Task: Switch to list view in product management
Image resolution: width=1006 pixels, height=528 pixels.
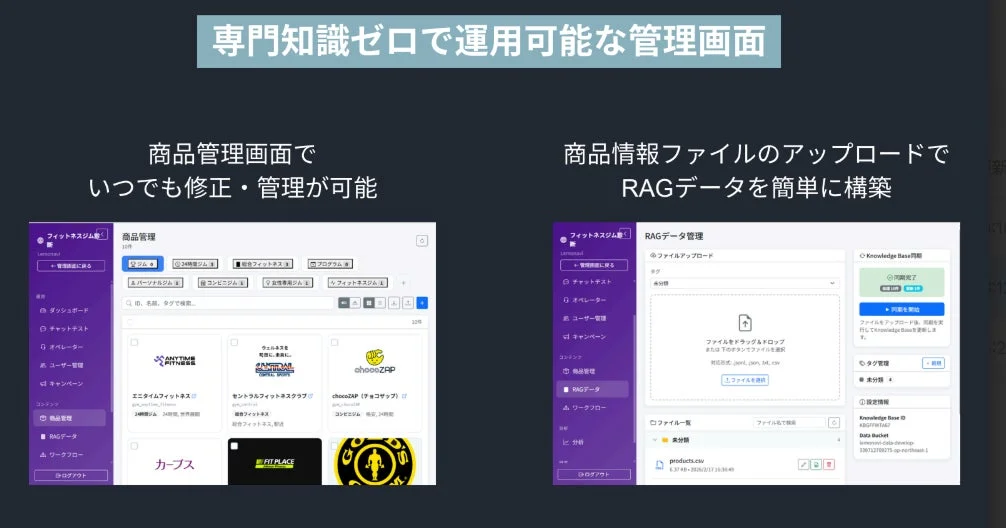Action: coord(380,303)
